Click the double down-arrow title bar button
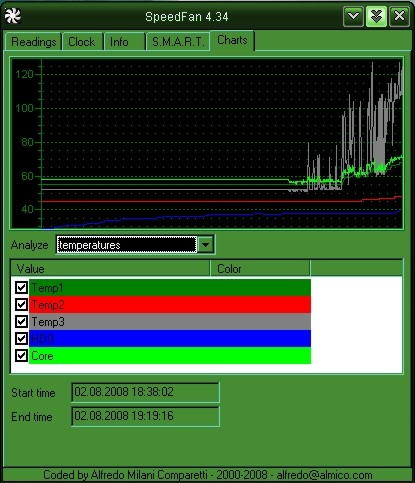This screenshot has height=483, width=415. pos(376,16)
